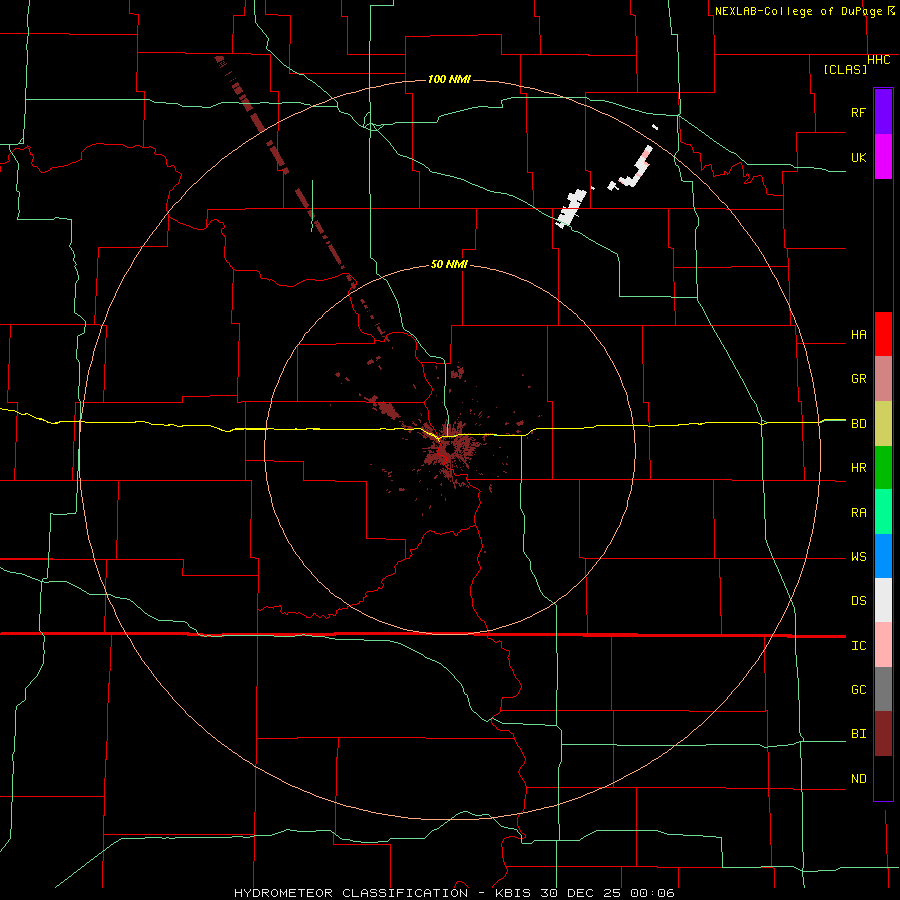Image resolution: width=900 pixels, height=900 pixels.
Task: Click the 50 NMI range ring label
Action: tap(449, 264)
